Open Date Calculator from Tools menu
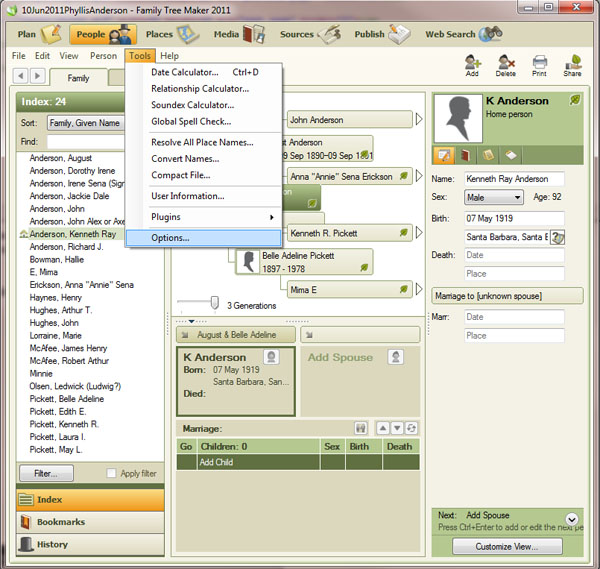600x569 pixels. tap(204, 72)
